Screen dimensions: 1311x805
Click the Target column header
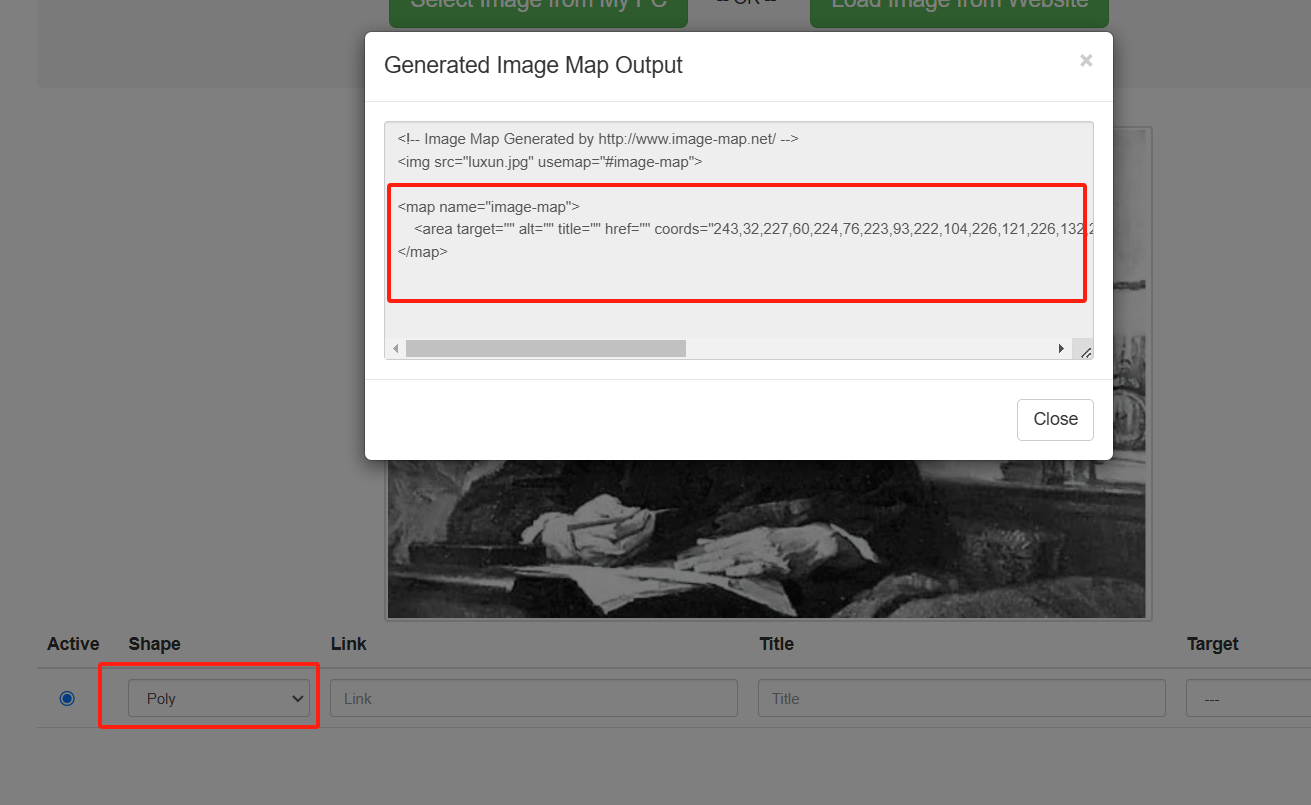click(x=1213, y=644)
